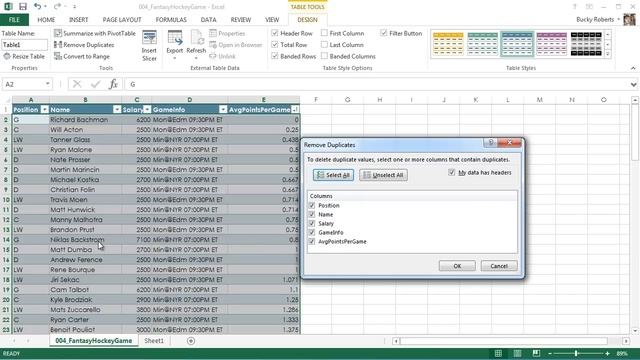640x360 pixels.
Task: Click ribbon display options icon
Action: pos(589,7)
